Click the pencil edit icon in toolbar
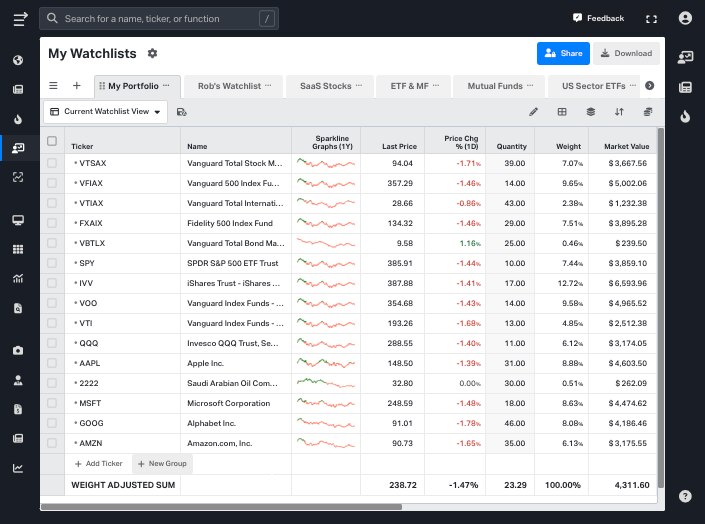 click(533, 112)
